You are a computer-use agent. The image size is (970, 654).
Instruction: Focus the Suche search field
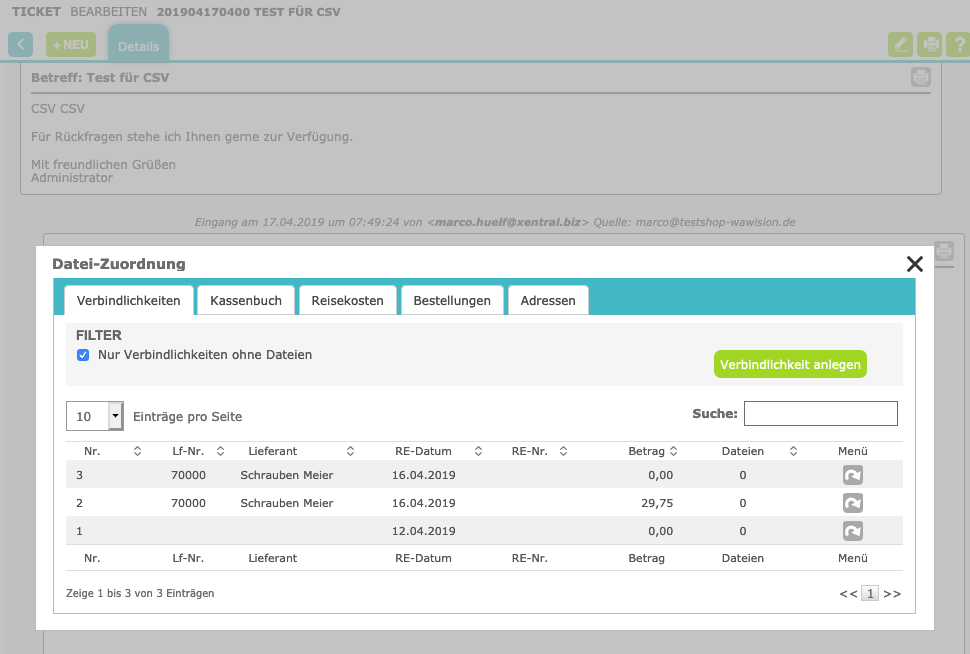click(820, 414)
